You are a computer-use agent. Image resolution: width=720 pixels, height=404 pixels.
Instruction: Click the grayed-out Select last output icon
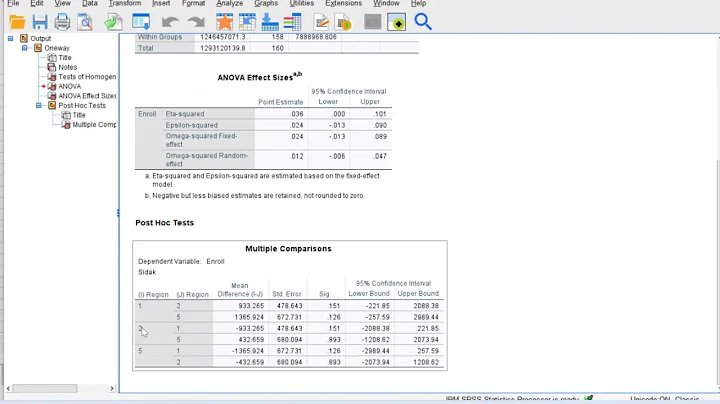coord(372,22)
